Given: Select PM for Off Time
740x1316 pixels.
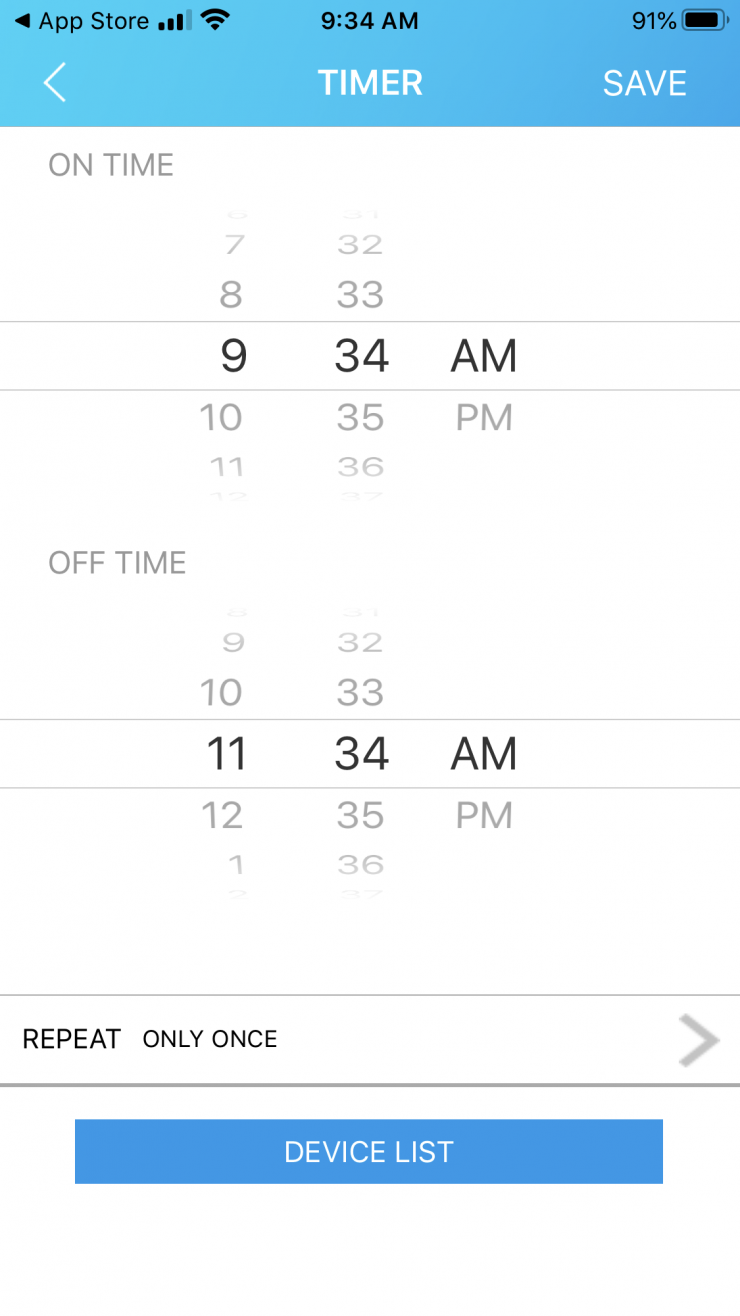Looking at the screenshot, I should pos(484,816).
